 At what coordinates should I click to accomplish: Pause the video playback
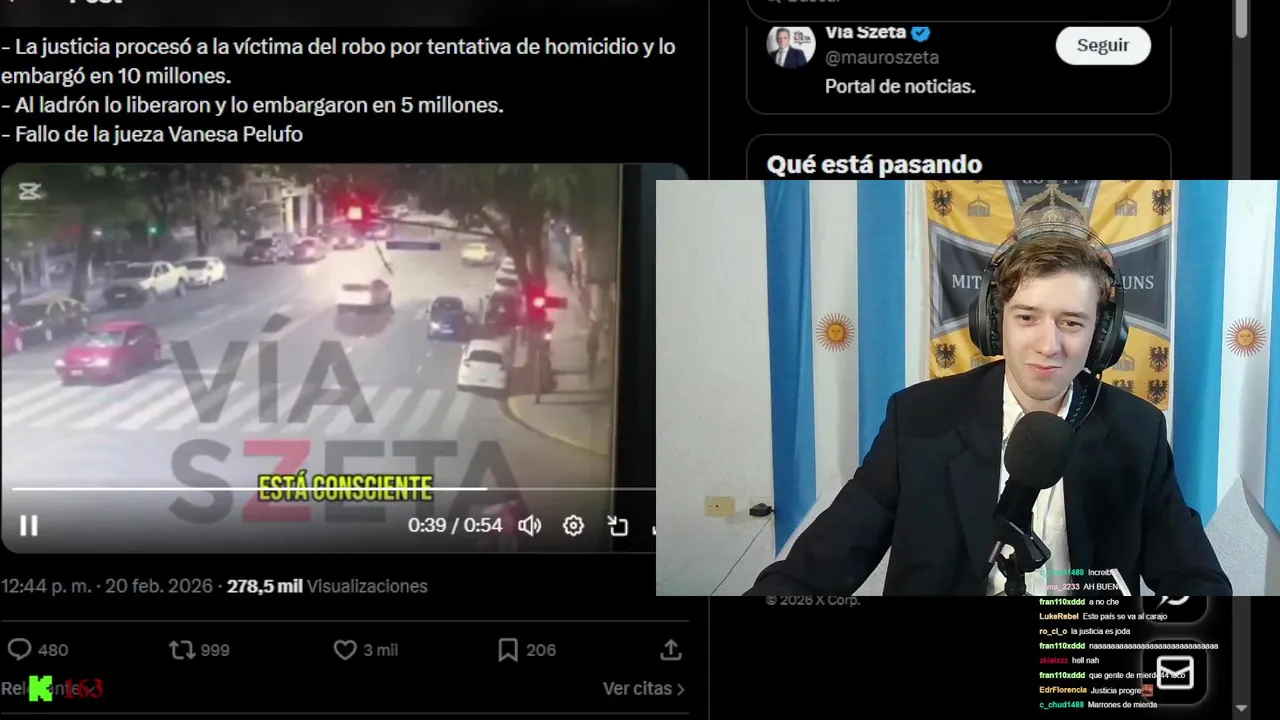coord(29,525)
